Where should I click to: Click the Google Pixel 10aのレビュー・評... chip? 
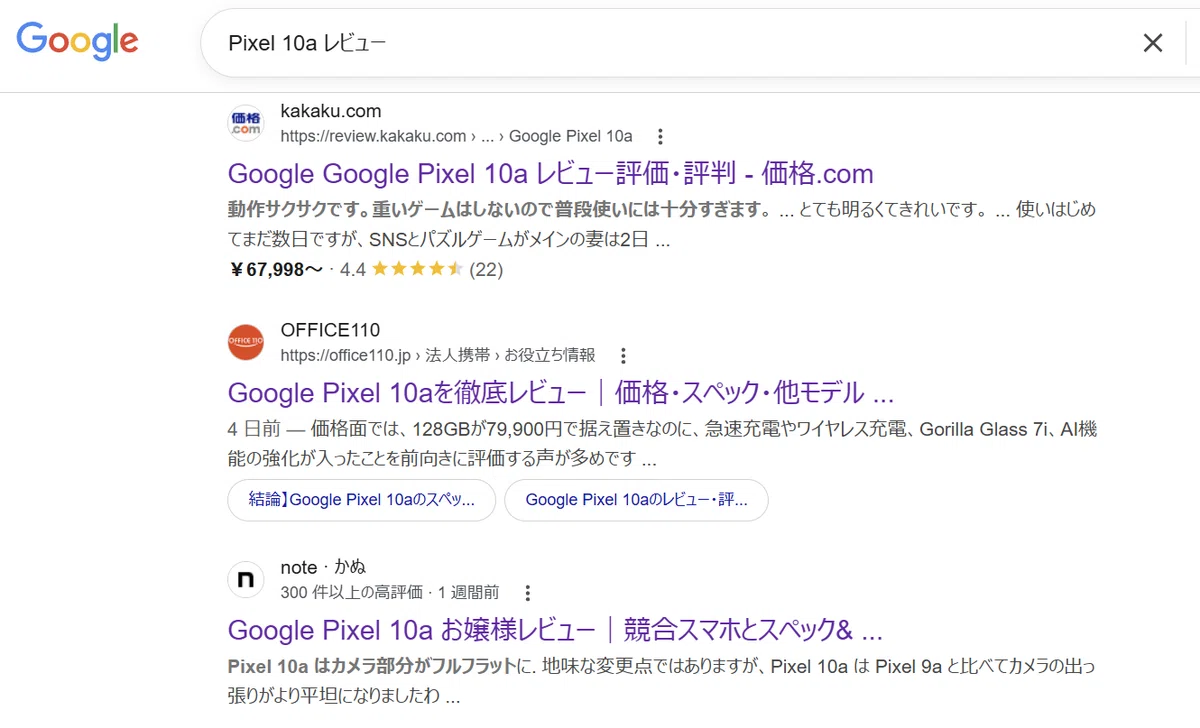click(636, 500)
